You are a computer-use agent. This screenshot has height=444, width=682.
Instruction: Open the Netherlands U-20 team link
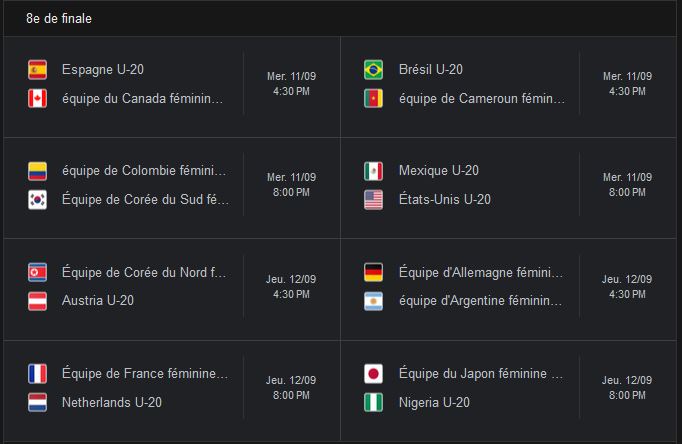(111, 403)
